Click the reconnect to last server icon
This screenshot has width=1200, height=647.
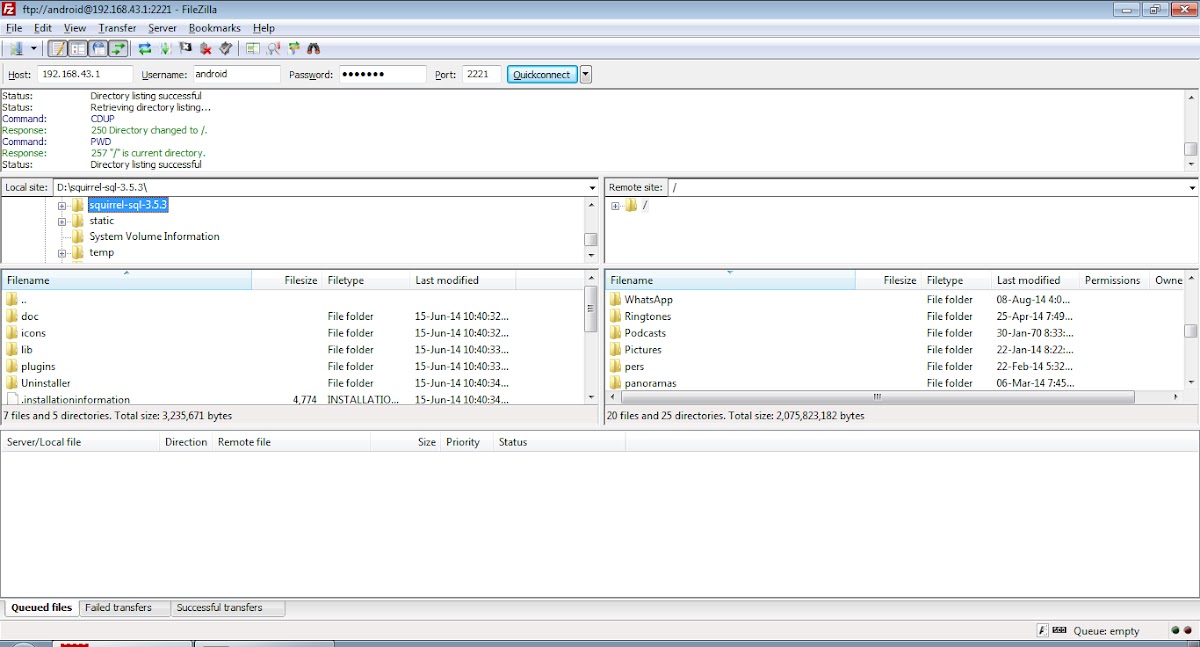pyautogui.click(x=226, y=48)
